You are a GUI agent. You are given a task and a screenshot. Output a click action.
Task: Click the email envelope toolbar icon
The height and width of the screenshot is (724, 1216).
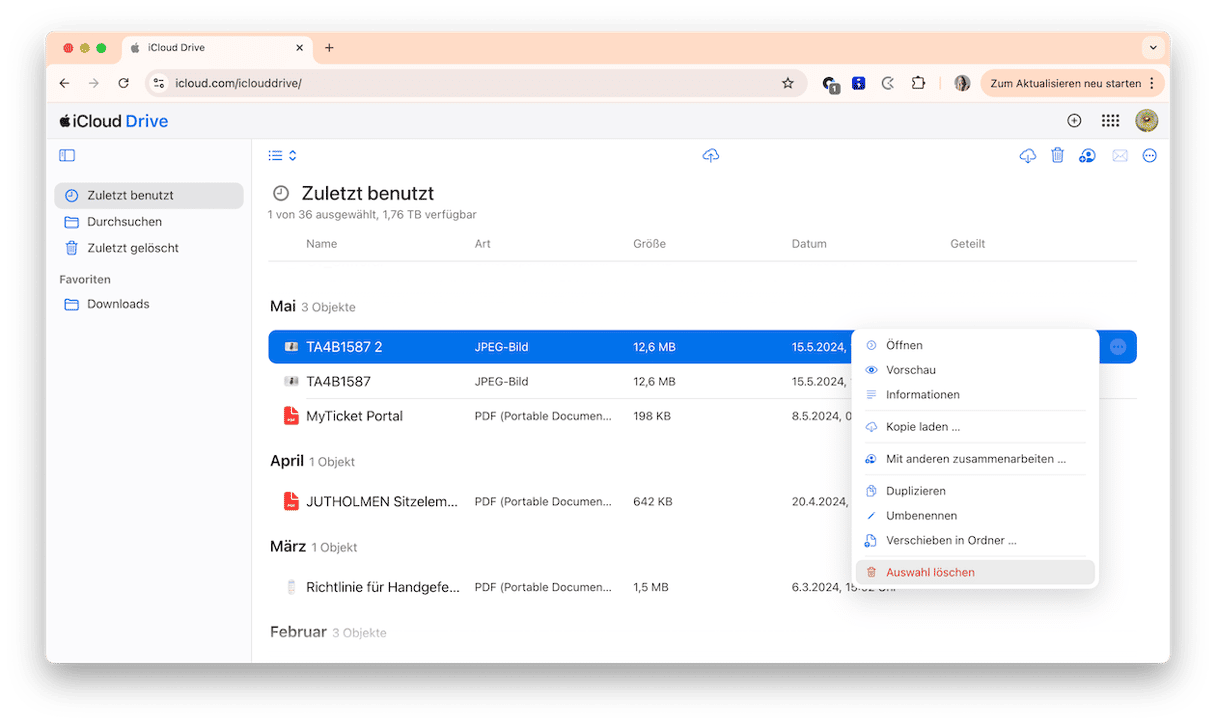click(1120, 155)
